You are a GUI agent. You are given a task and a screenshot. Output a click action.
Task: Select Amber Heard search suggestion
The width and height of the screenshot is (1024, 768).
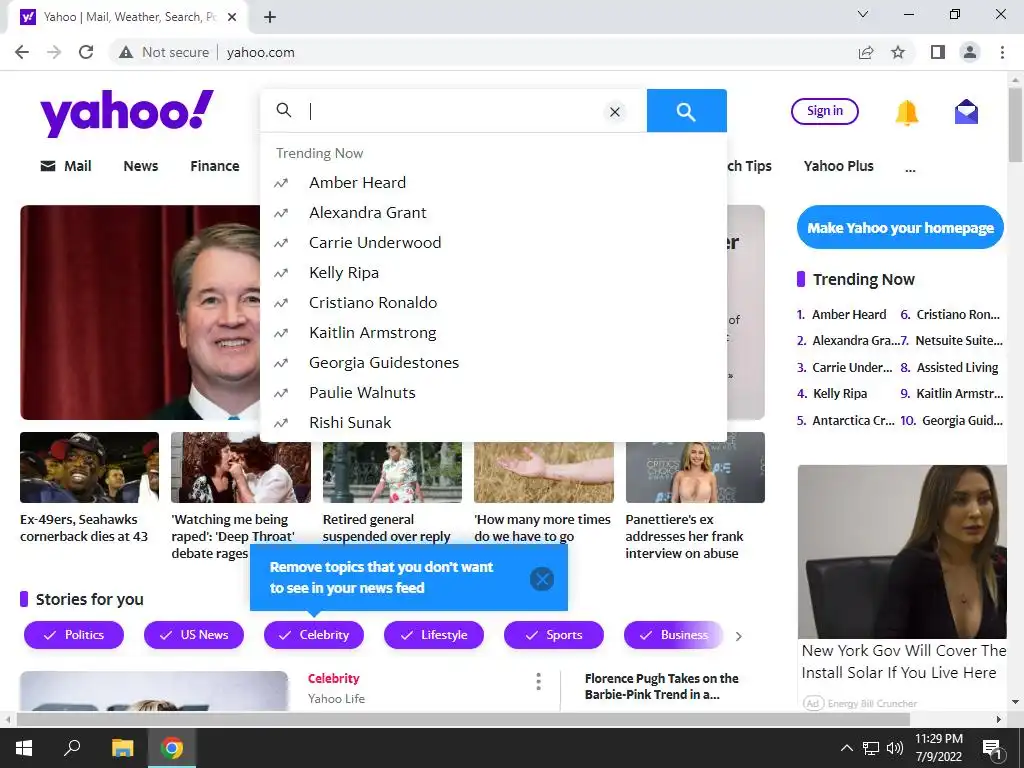tap(493, 183)
